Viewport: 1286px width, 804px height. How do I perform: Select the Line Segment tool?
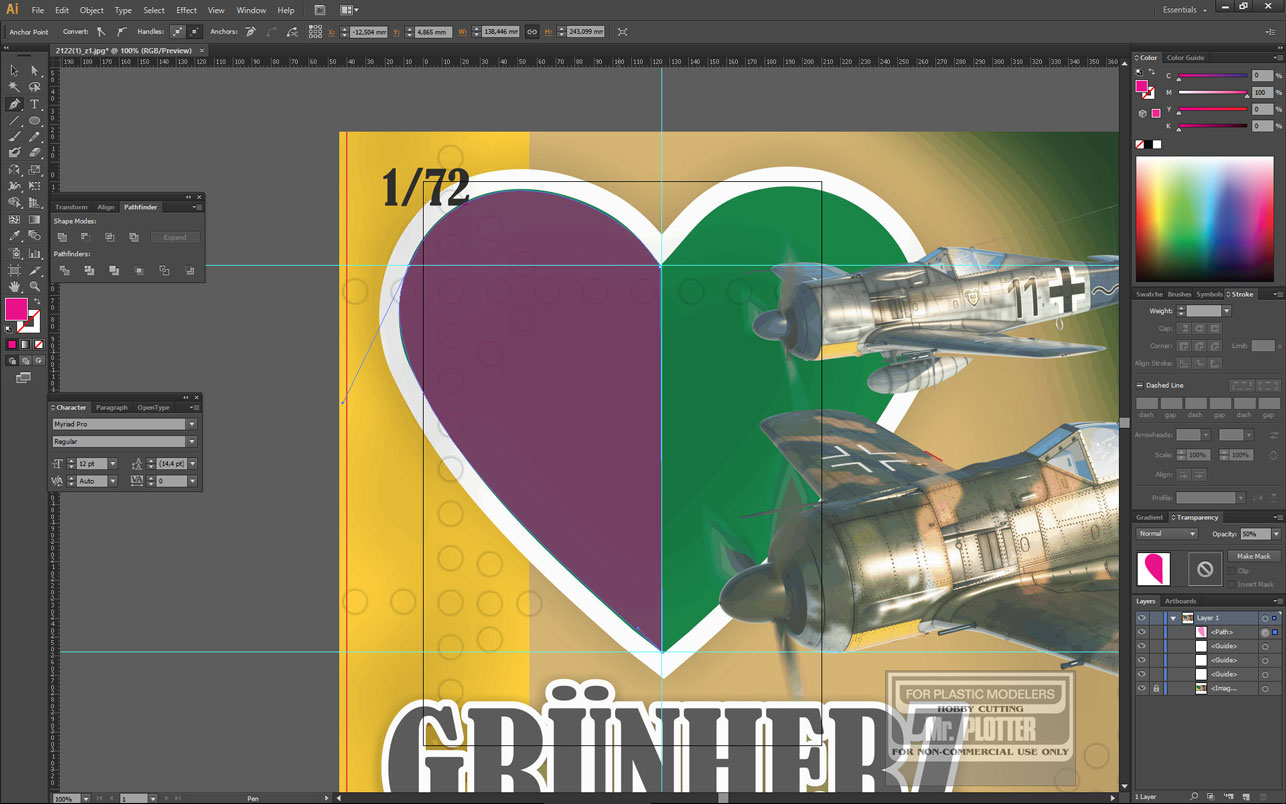14,121
